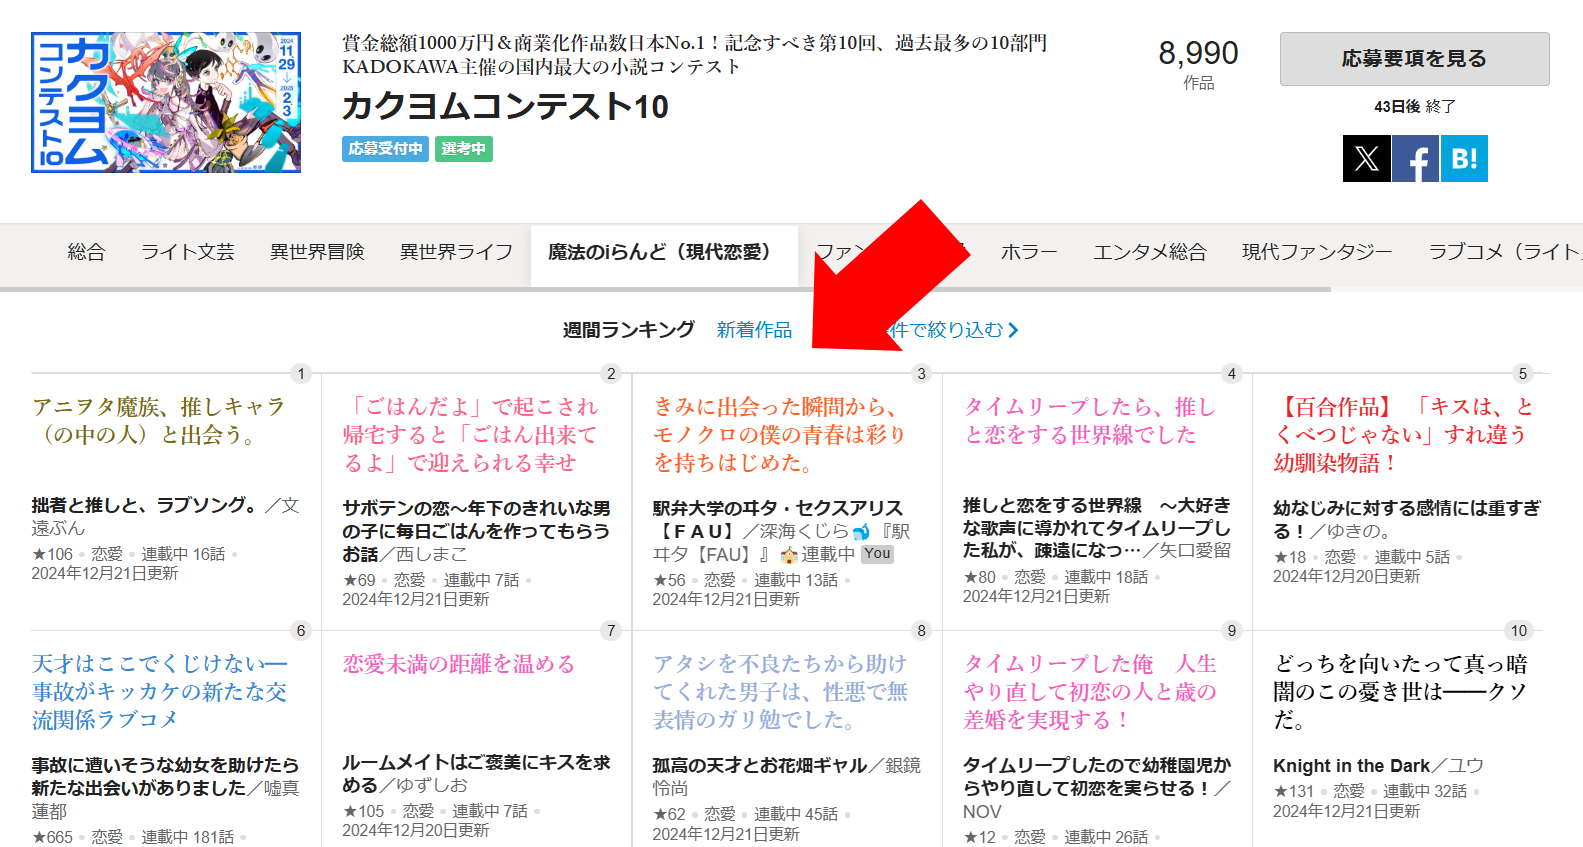Share contest on Facebook
The width and height of the screenshot is (1583, 847).
[1415, 159]
